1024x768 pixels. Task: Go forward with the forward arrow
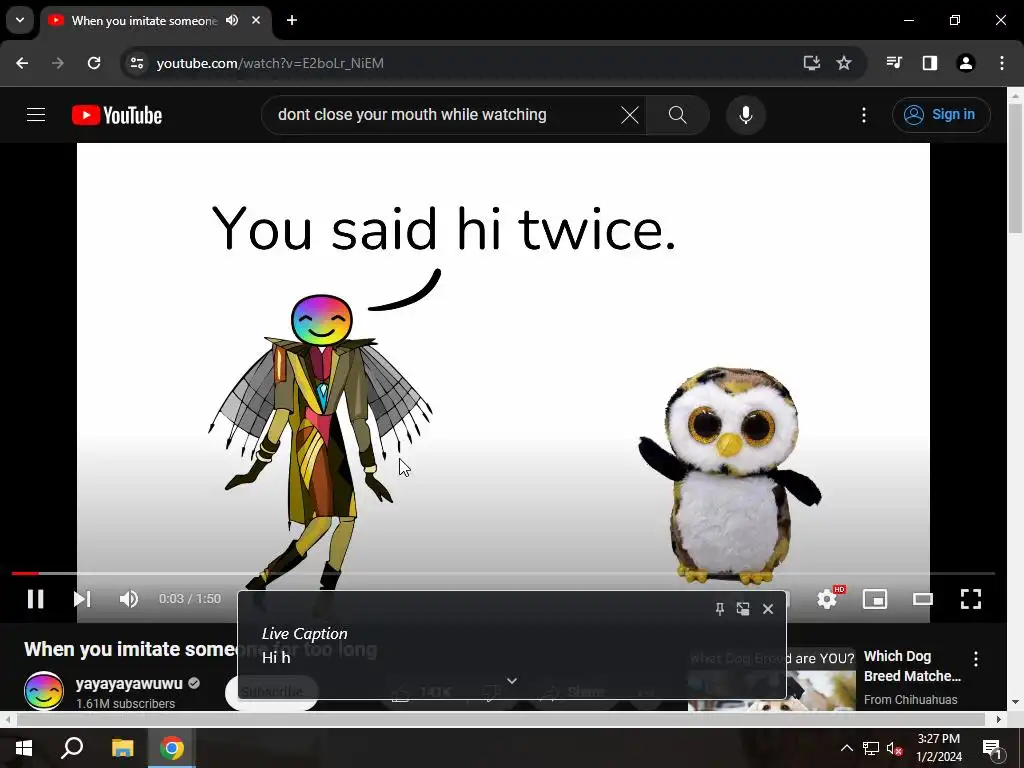click(58, 63)
